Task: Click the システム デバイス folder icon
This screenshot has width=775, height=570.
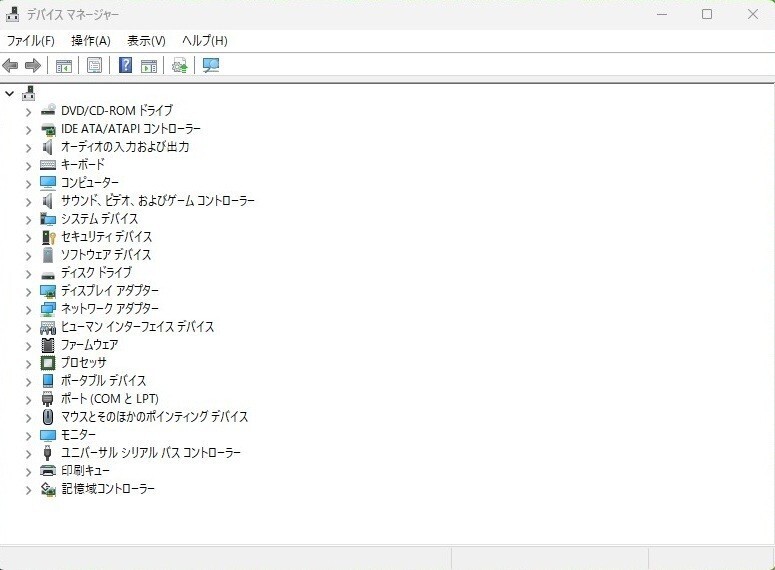Action: [48, 219]
